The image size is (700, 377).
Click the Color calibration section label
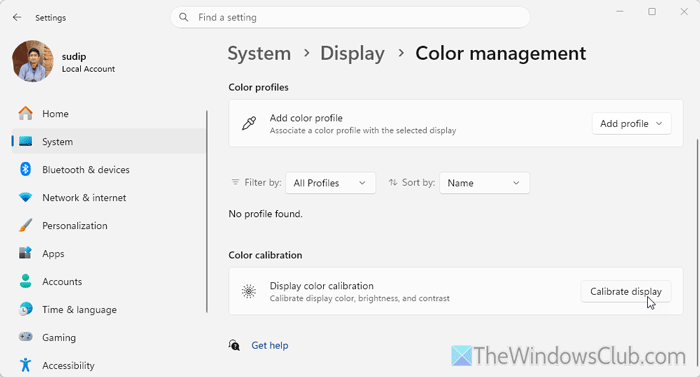click(x=265, y=255)
